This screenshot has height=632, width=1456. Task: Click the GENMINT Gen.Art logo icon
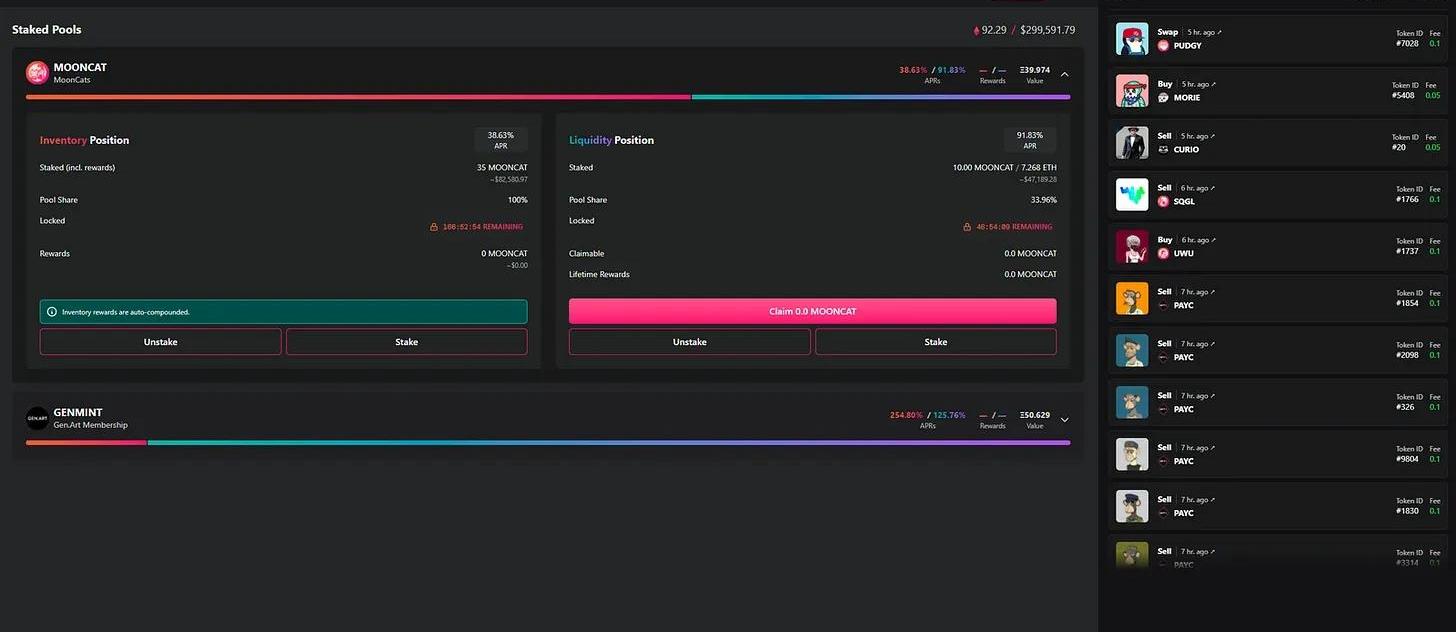pos(37,418)
